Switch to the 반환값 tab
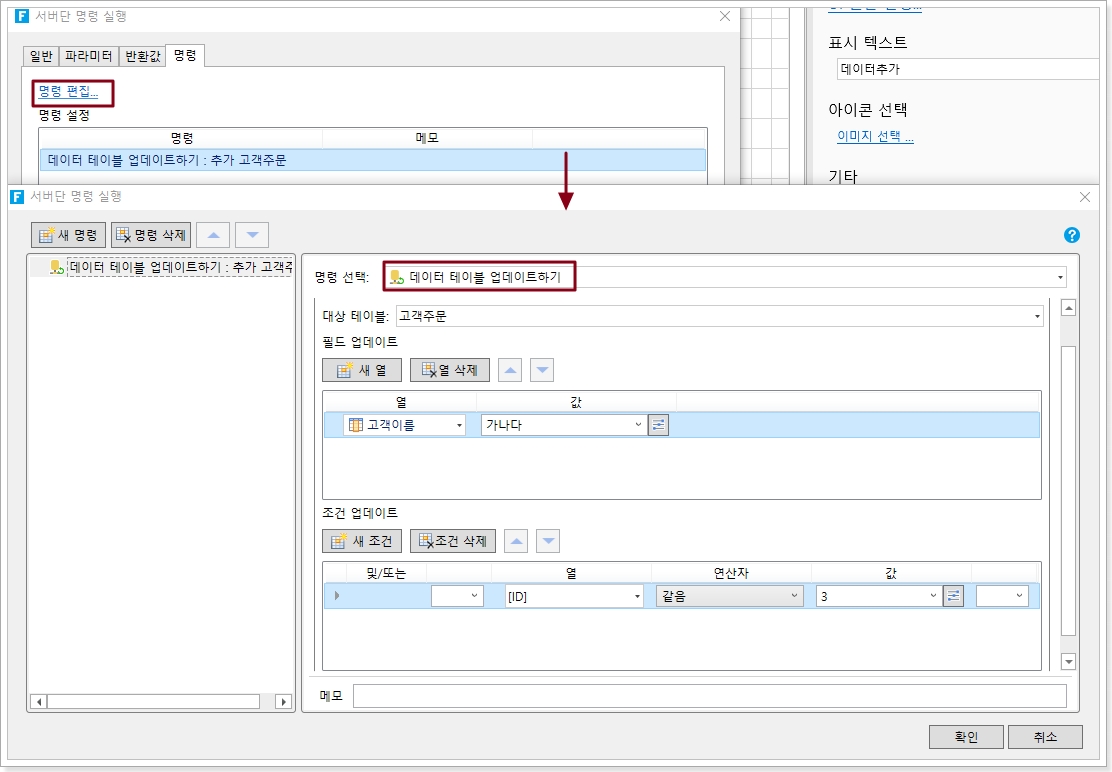The height and width of the screenshot is (772, 1112). pos(142,56)
